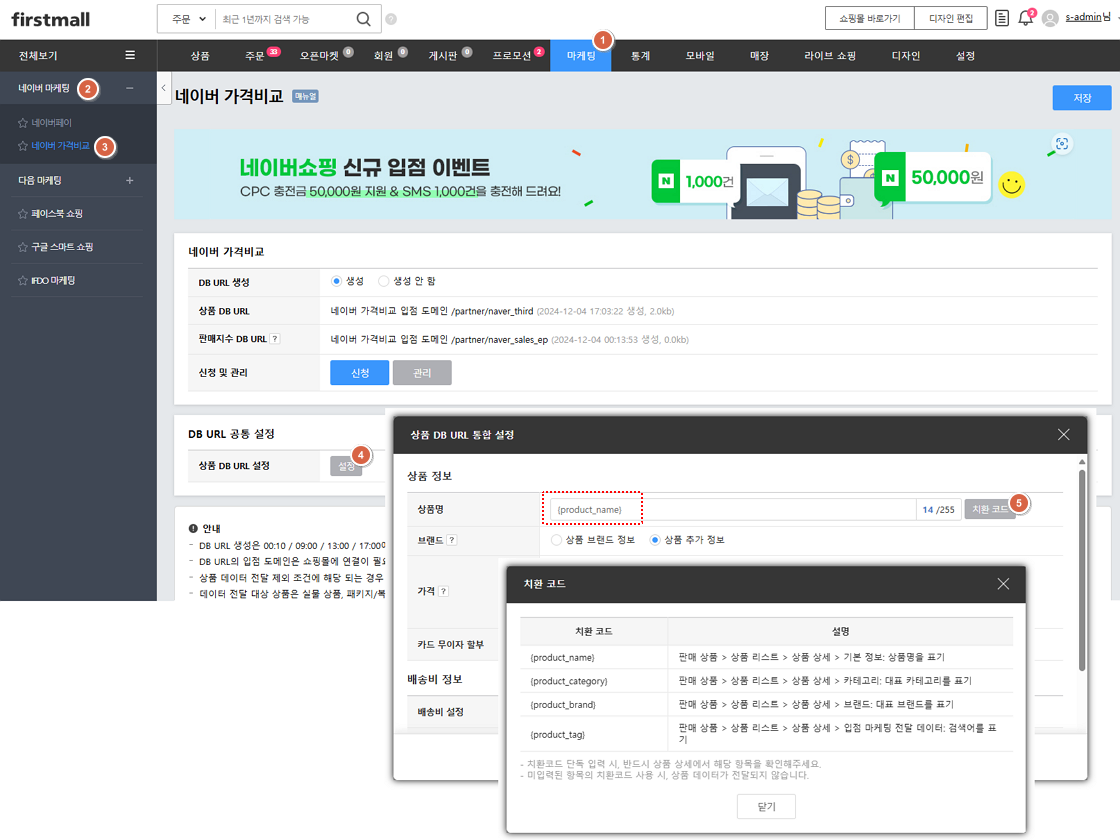Open the 마케팅 top menu
The image size is (1120, 840).
(581, 56)
